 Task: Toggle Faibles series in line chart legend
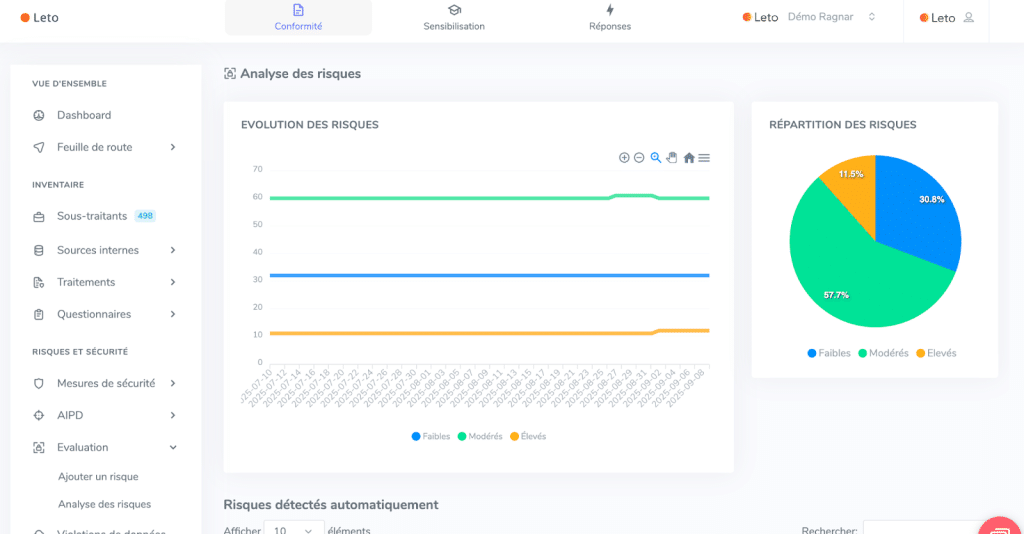(x=430, y=436)
